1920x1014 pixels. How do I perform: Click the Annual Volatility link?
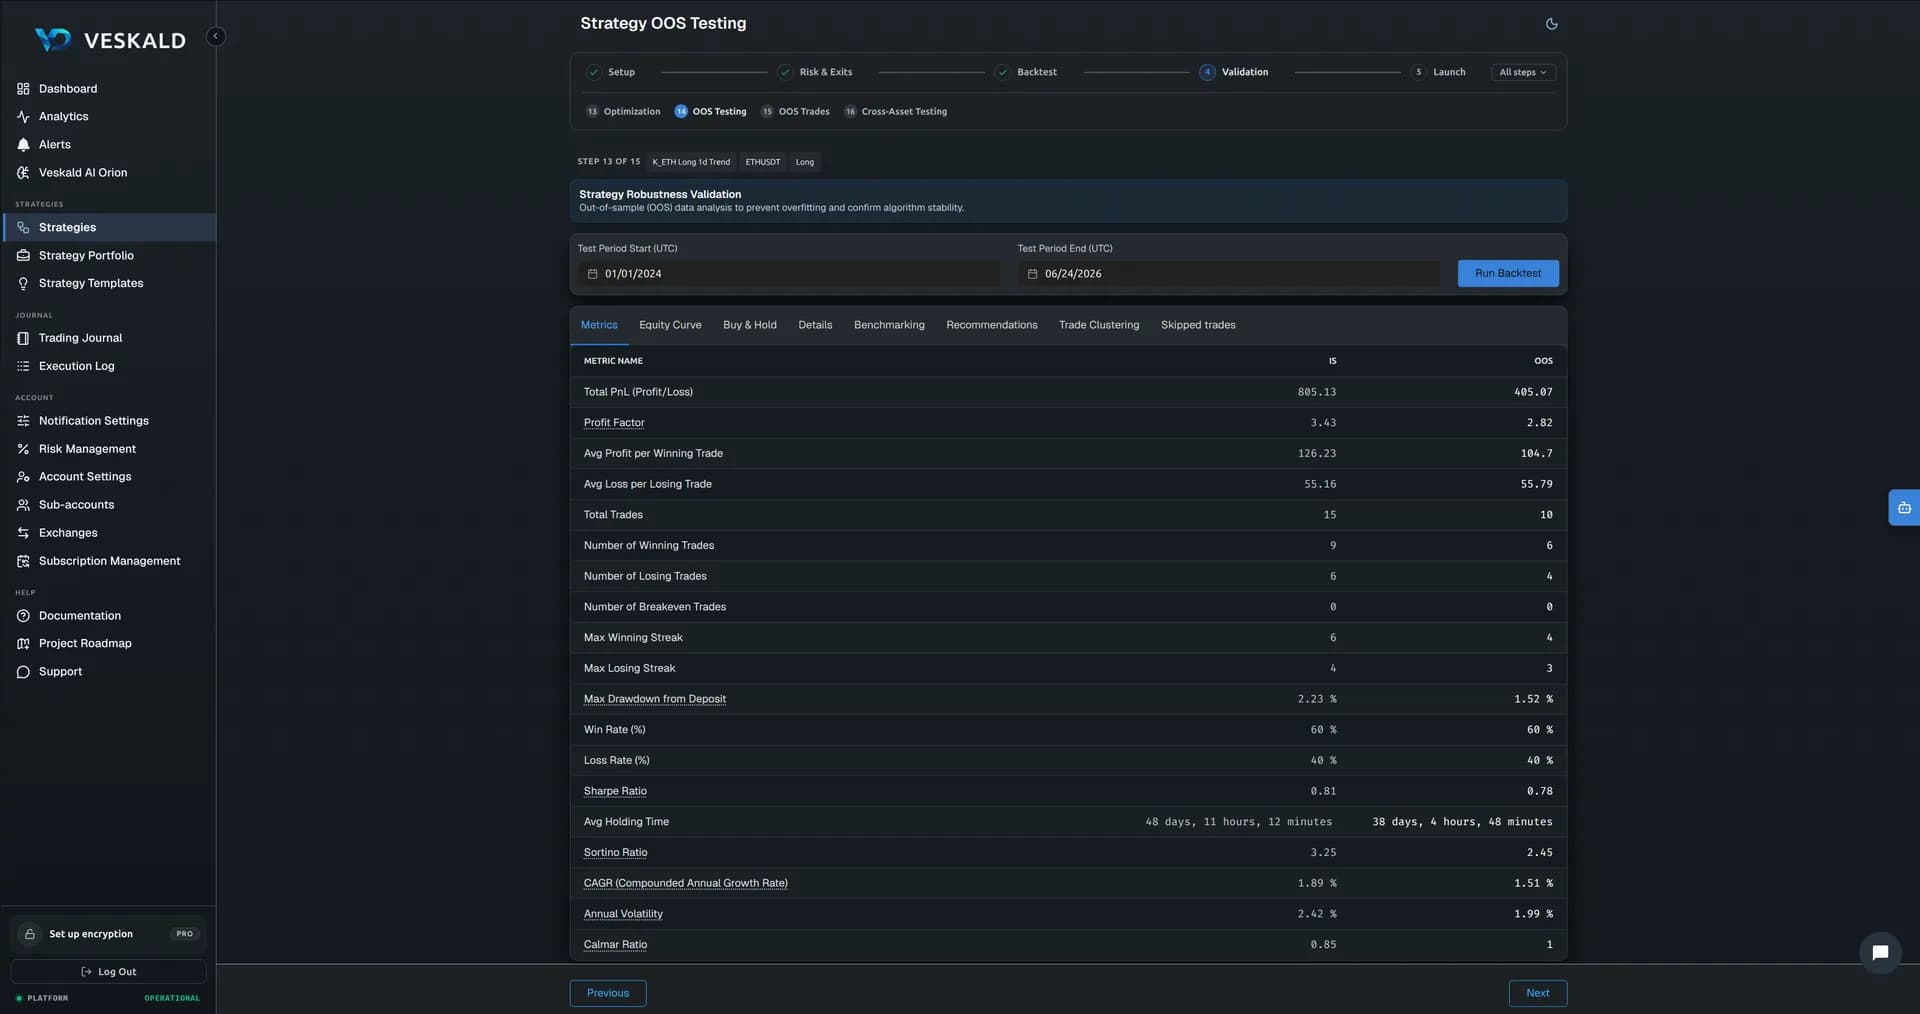point(623,914)
